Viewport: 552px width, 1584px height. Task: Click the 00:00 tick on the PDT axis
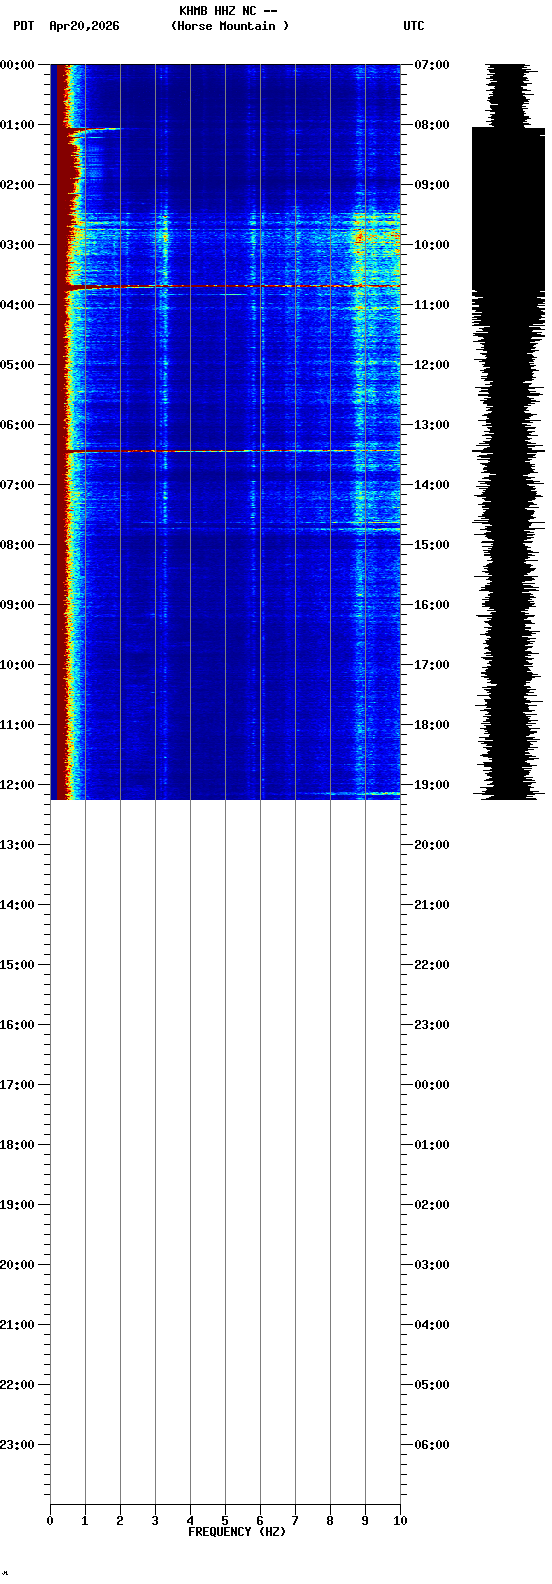pyautogui.click(x=18, y=65)
